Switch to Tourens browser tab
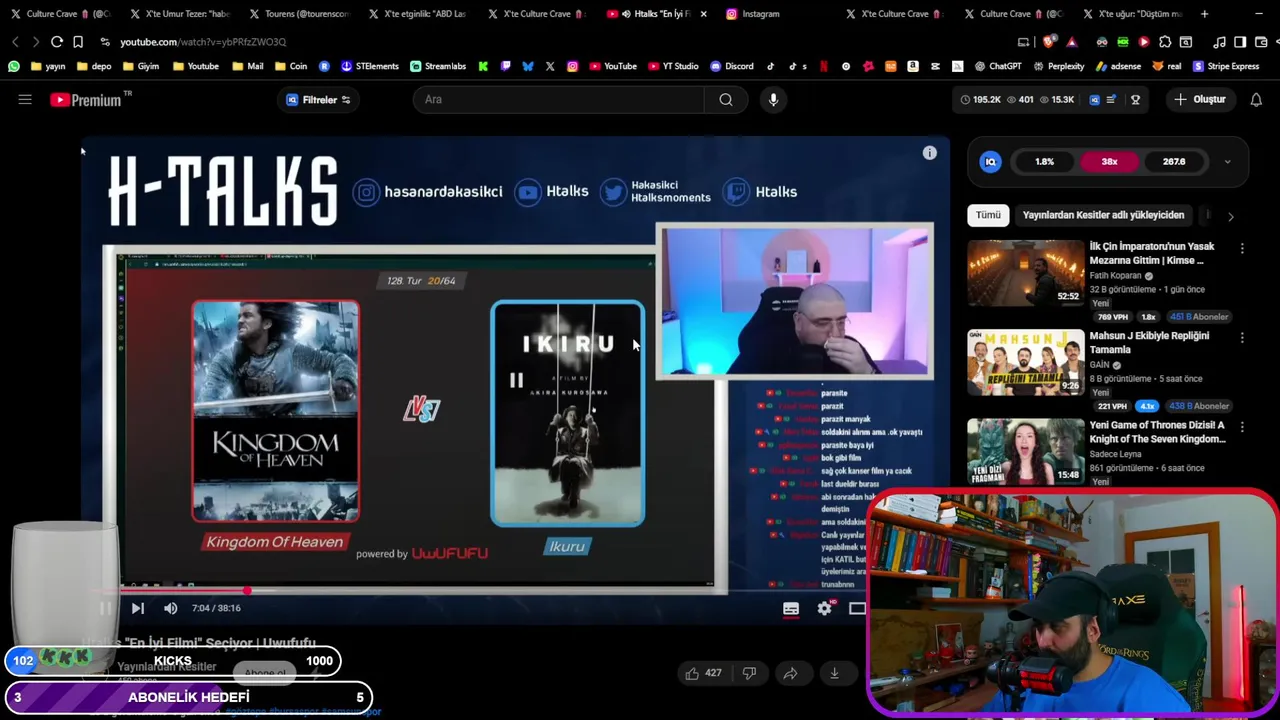 (x=299, y=14)
